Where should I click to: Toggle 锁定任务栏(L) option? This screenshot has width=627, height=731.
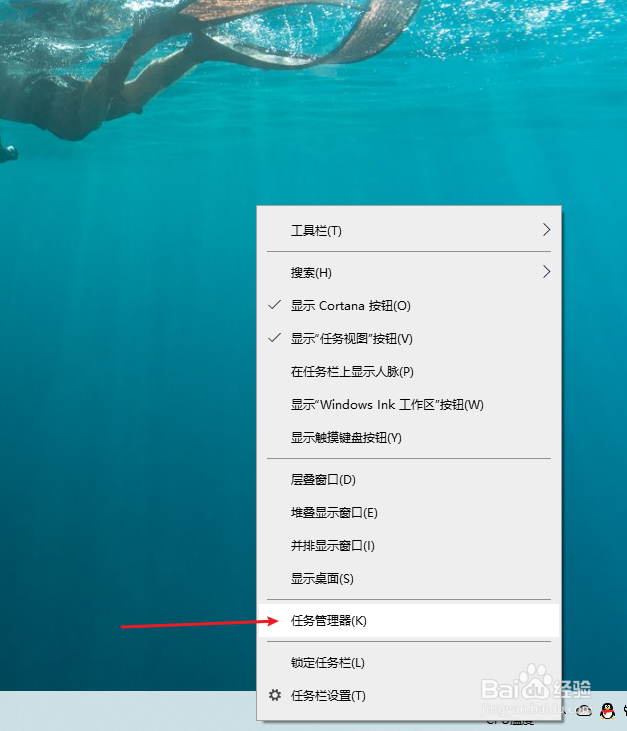[409, 662]
